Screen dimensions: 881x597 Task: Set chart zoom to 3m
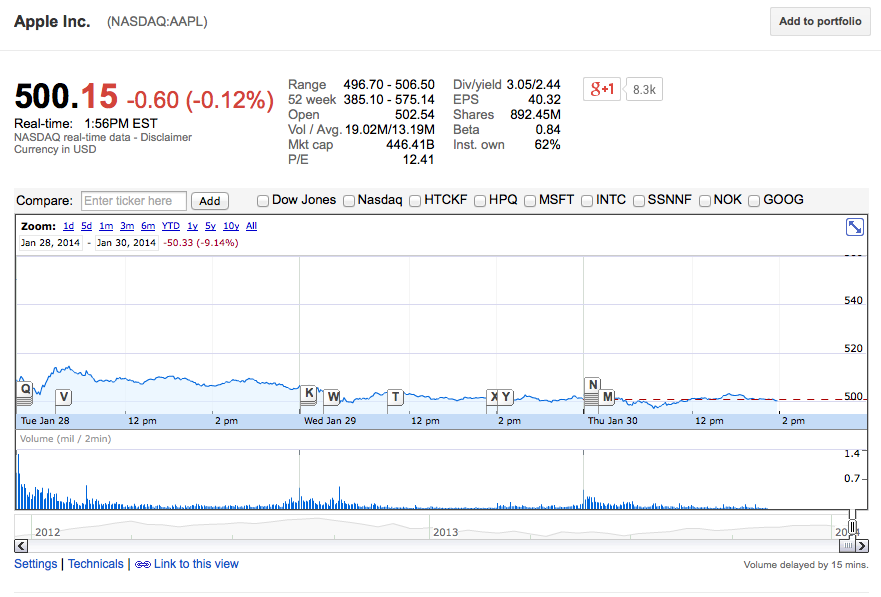(x=127, y=226)
